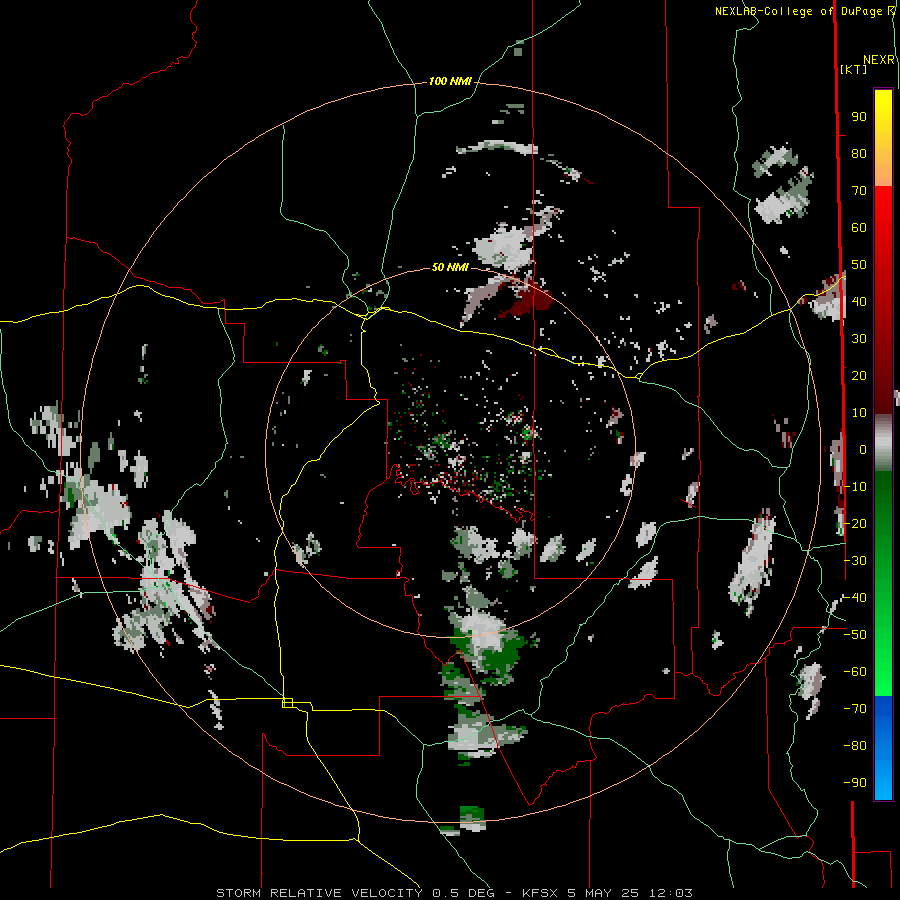The image size is (900, 900).
Task: Select the 80 value on velocity scale
Action: pyautogui.click(x=859, y=154)
